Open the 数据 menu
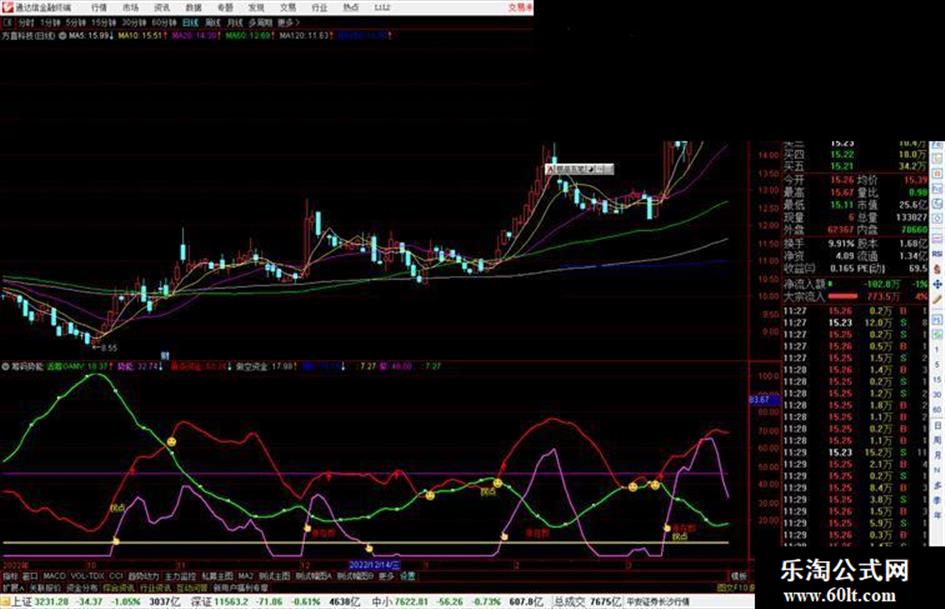 pos(193,7)
